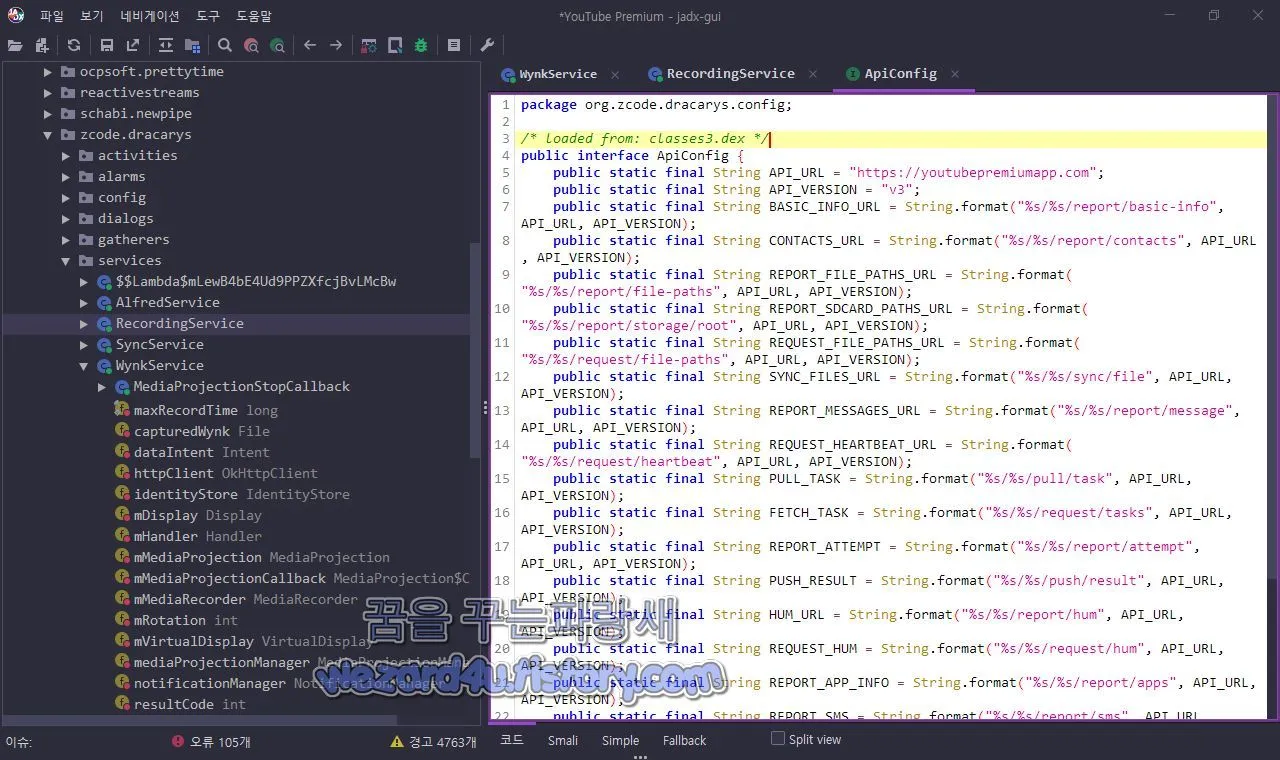Open the log viewer icon

coord(454,45)
